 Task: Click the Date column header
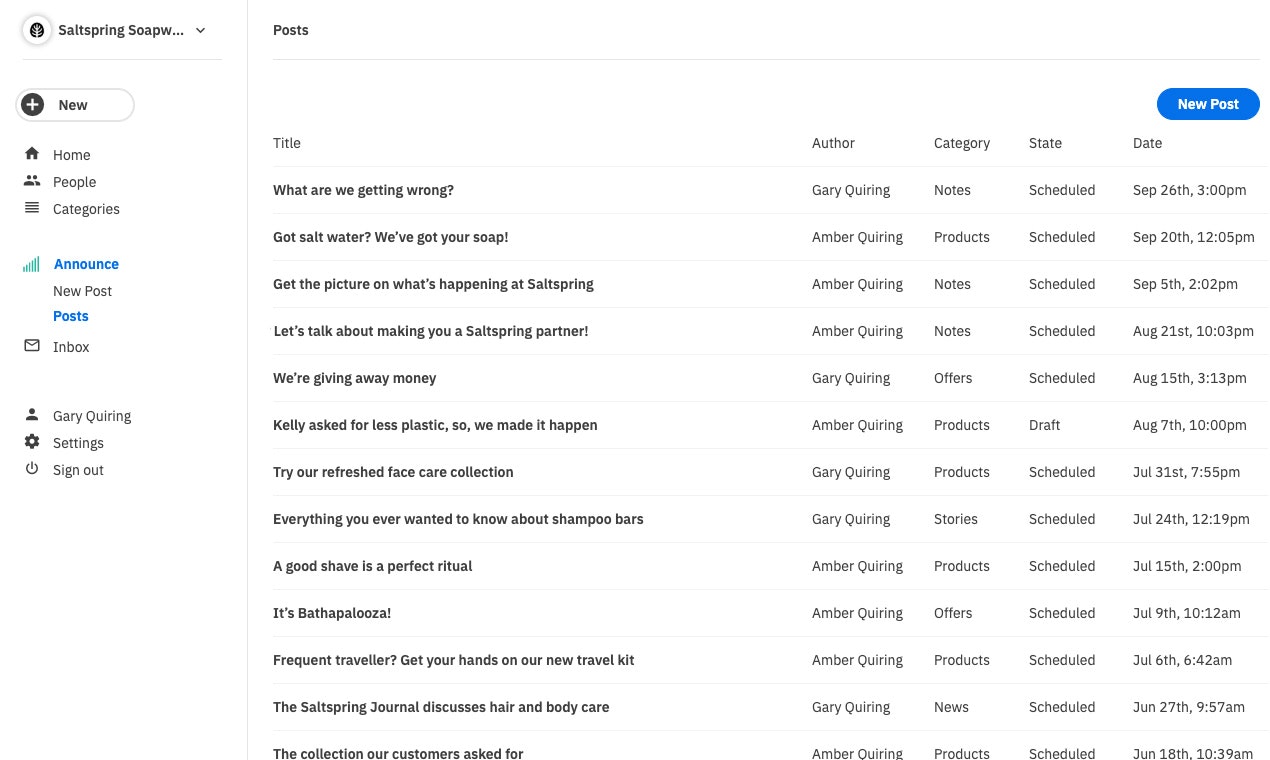[1147, 143]
